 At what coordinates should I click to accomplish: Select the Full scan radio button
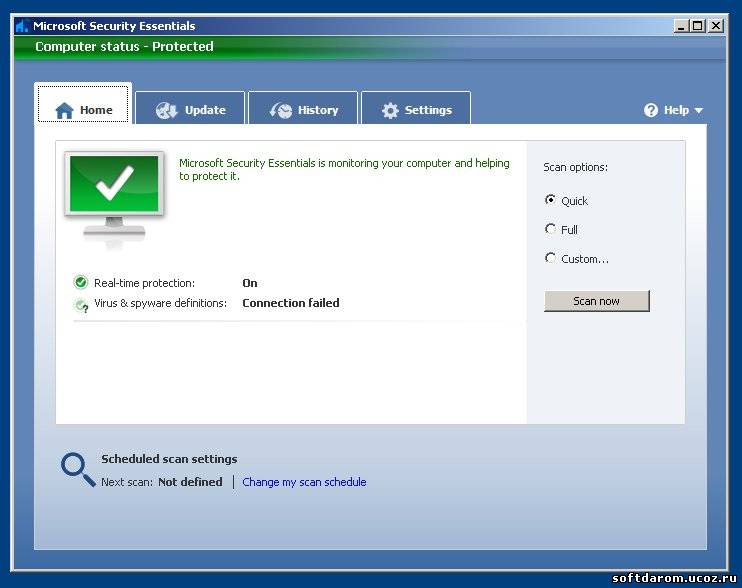tap(550, 229)
